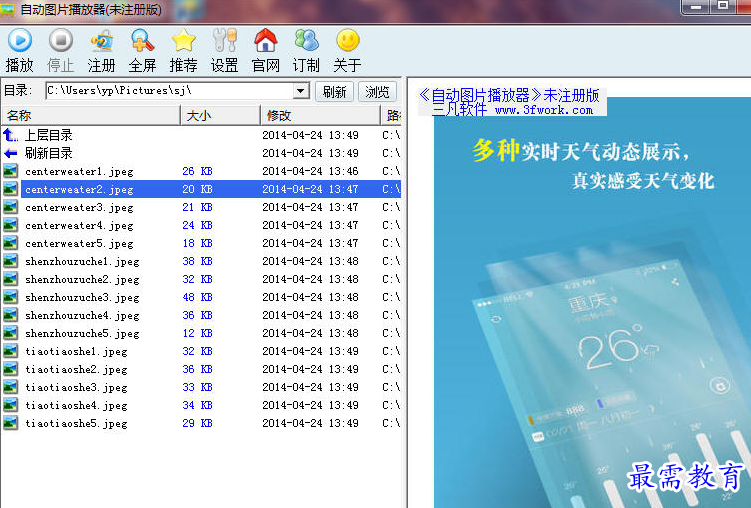Click the 29 KB size of tiaotiaoshe5.jpeg
Viewport: 751px width, 508px height.
197,423
